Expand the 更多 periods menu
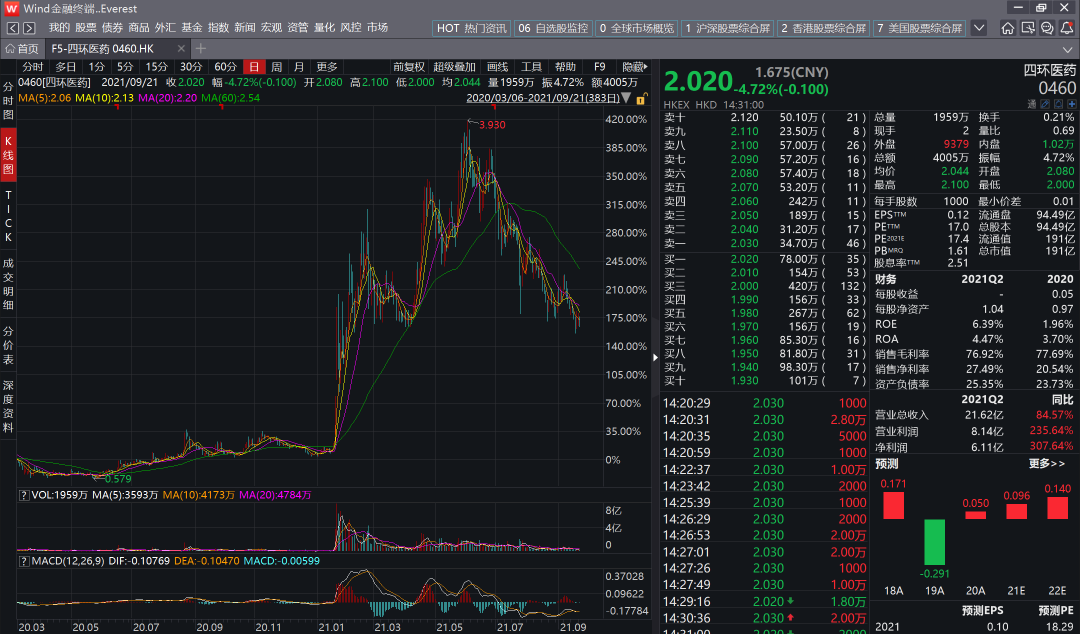This screenshot has width=1080, height=634. click(x=327, y=67)
